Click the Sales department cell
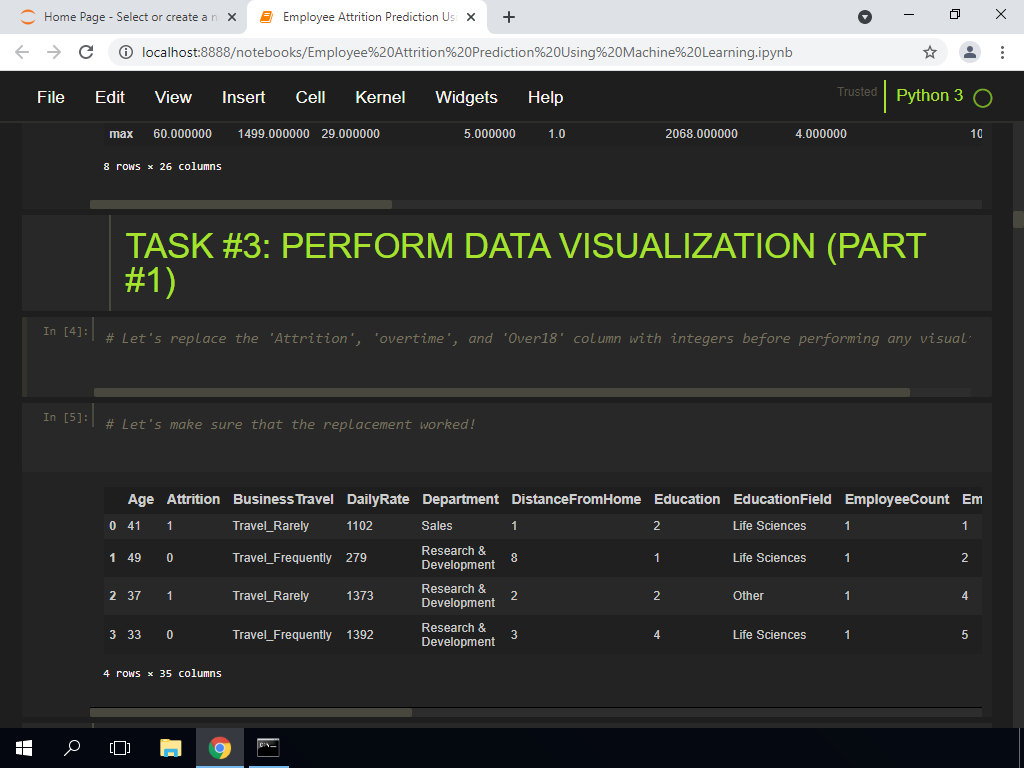 point(437,526)
